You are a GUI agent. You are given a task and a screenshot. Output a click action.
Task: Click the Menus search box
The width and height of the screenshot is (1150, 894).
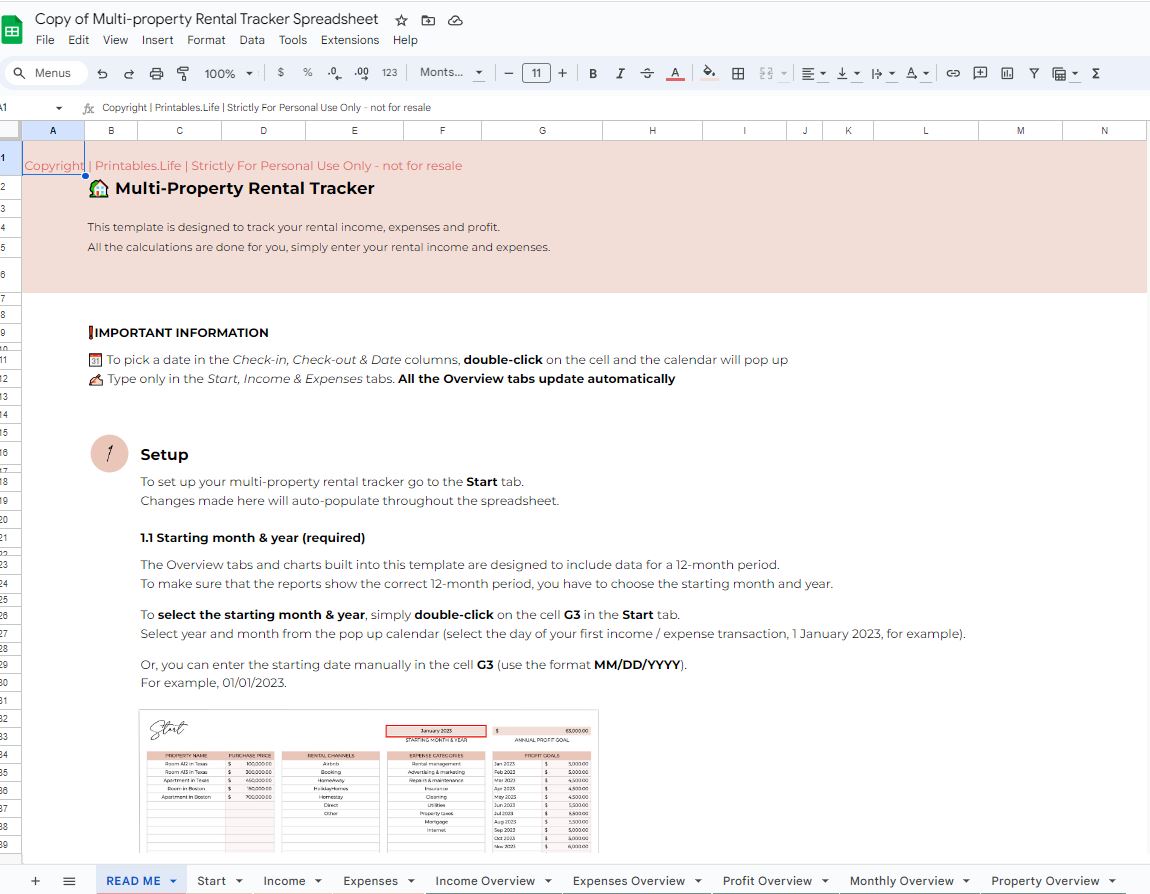(47, 73)
